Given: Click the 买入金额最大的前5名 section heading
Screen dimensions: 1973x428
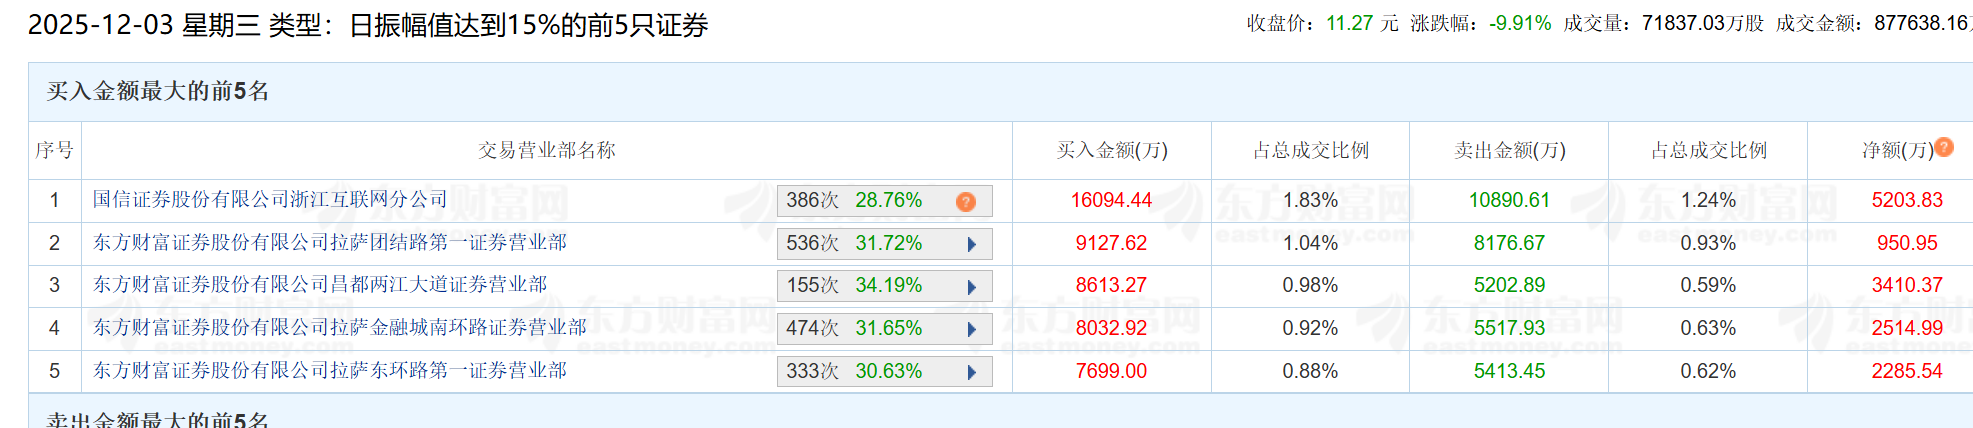Looking at the screenshot, I should (x=158, y=91).
